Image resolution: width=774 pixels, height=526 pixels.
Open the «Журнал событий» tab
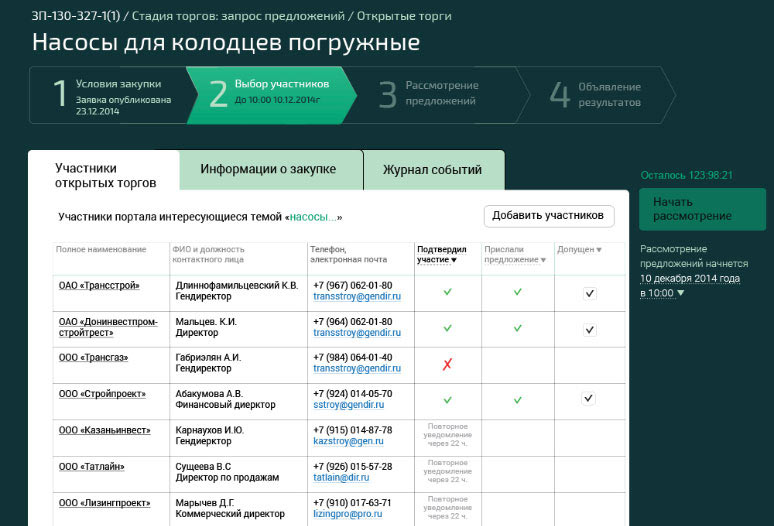point(432,169)
